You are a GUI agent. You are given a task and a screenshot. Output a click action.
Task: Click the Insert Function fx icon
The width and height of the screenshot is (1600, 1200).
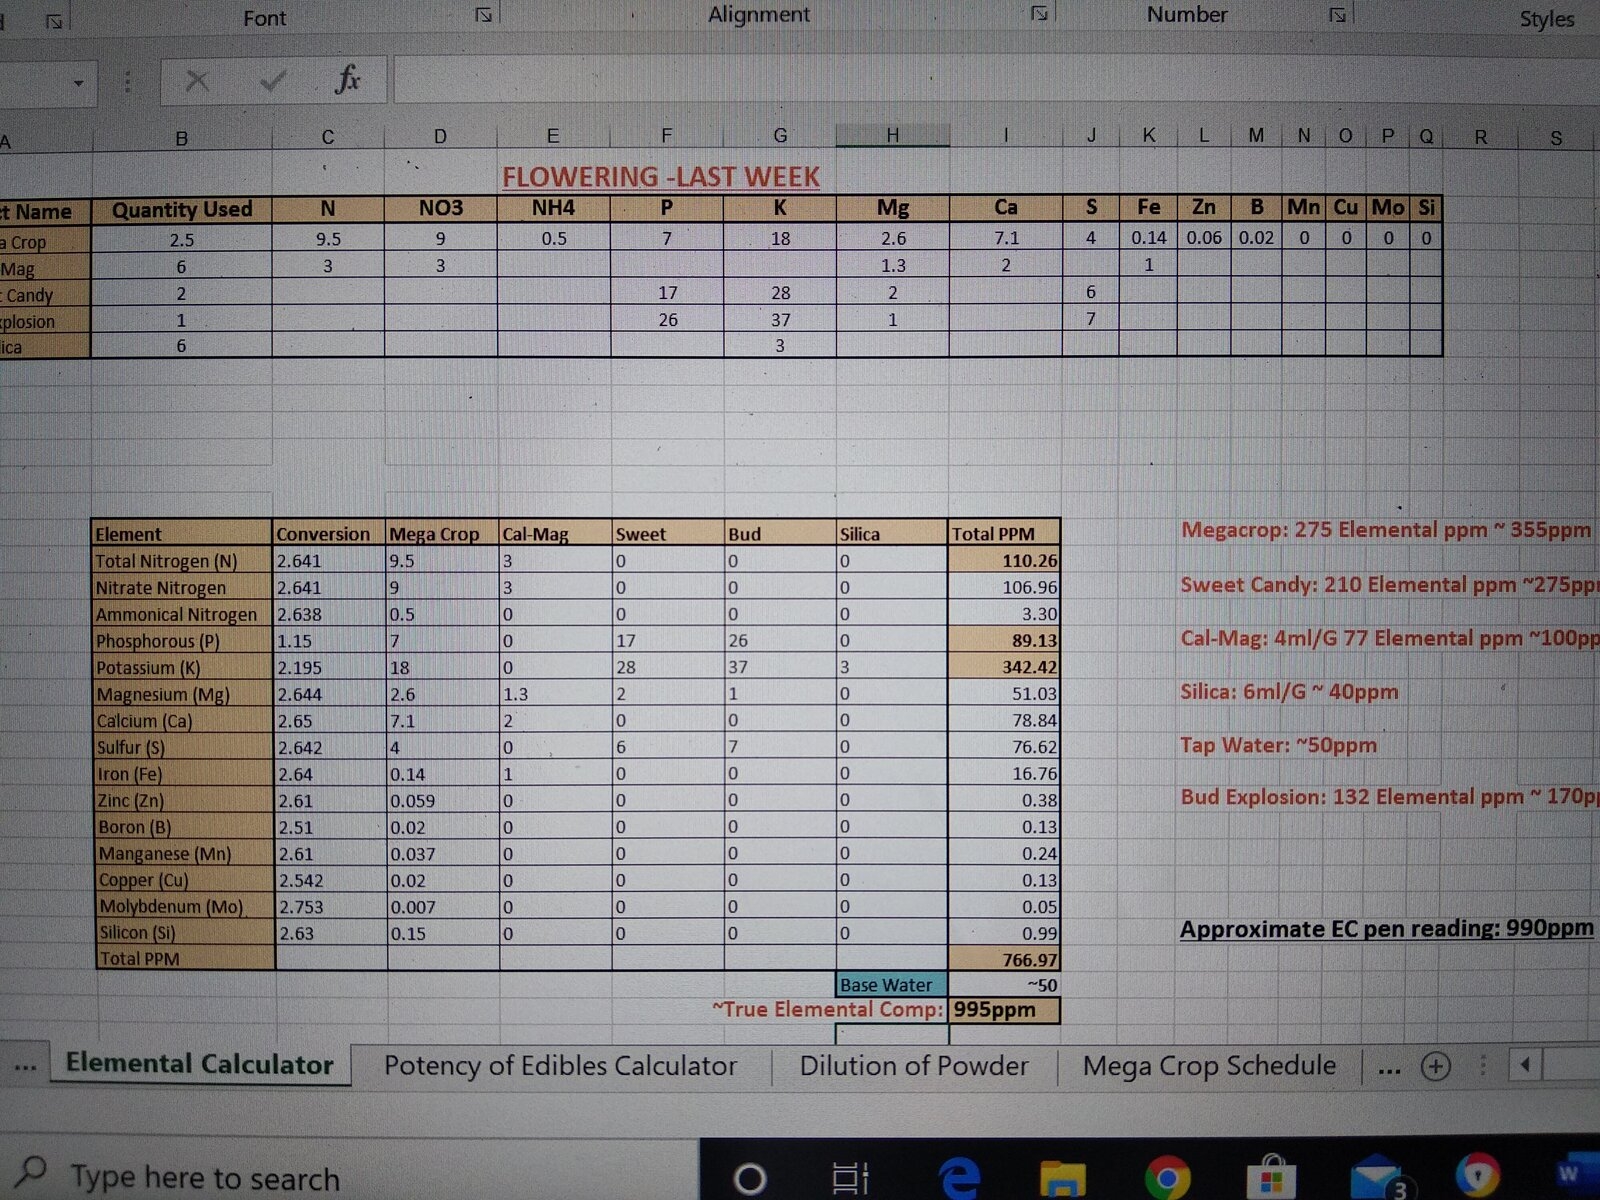point(347,79)
